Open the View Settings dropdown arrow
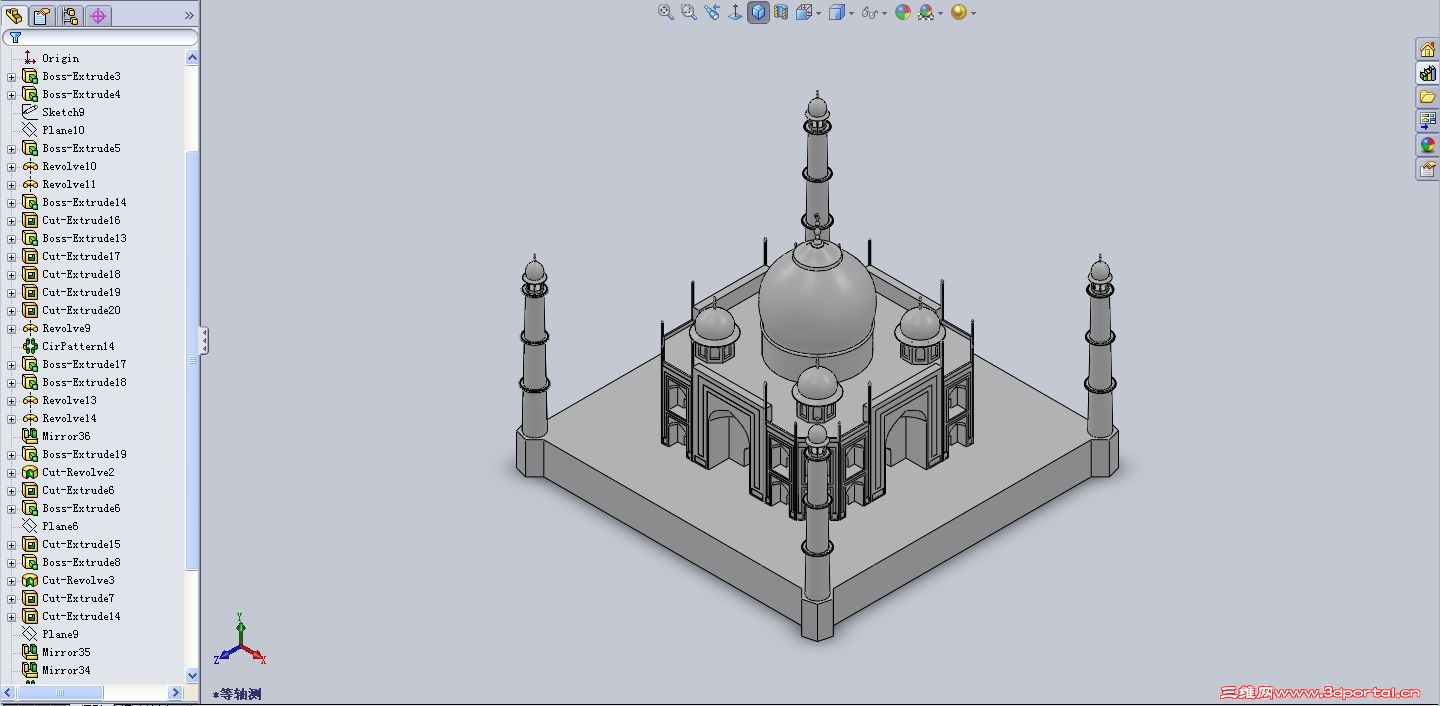This screenshot has width=1440, height=706. point(973,13)
